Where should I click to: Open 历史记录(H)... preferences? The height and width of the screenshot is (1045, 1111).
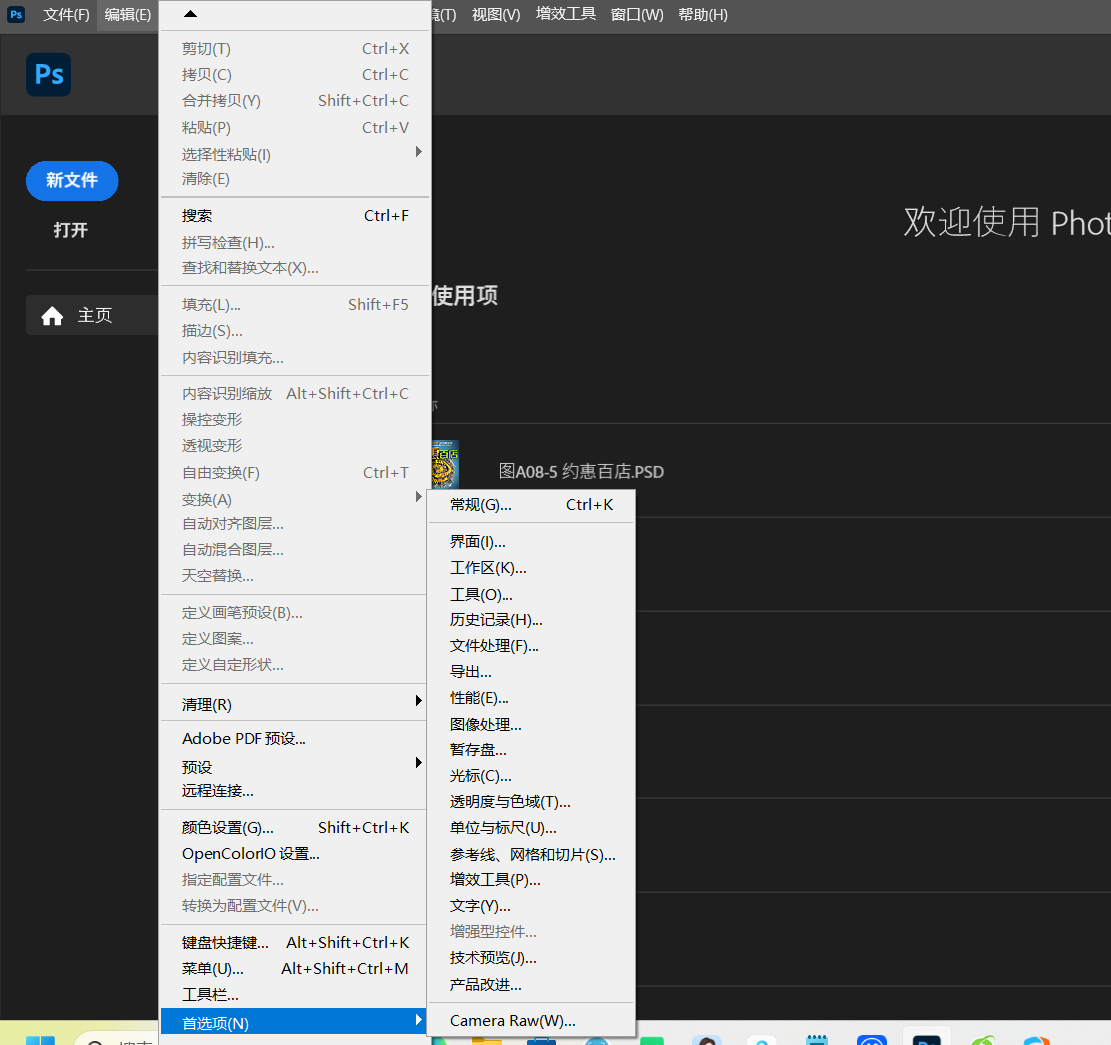(x=531, y=620)
